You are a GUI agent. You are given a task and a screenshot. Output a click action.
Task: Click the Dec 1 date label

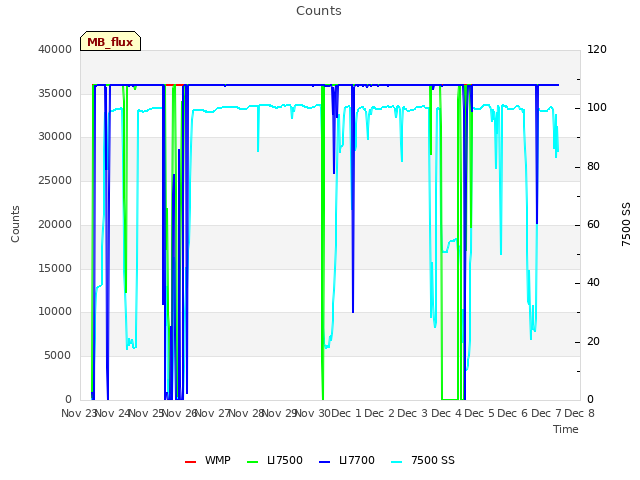[347, 413]
